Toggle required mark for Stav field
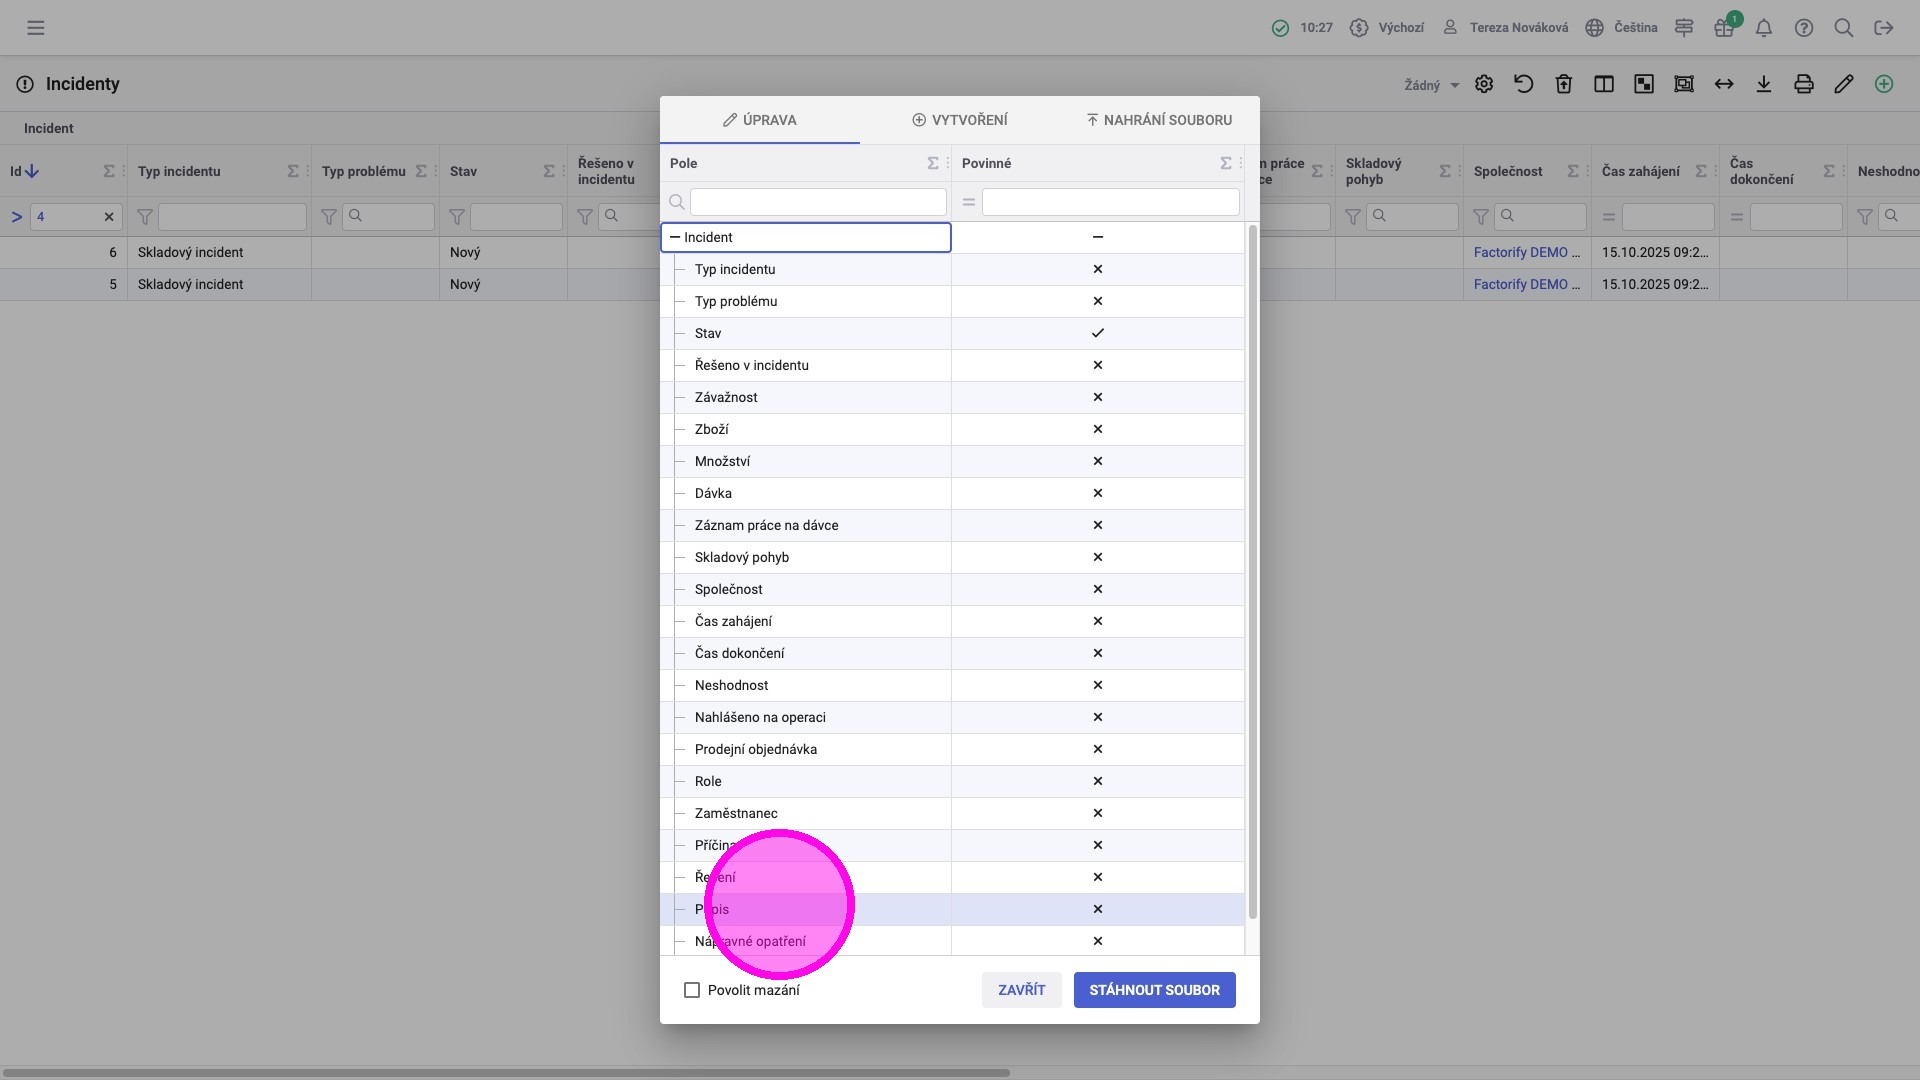The image size is (1920, 1080). point(1097,333)
